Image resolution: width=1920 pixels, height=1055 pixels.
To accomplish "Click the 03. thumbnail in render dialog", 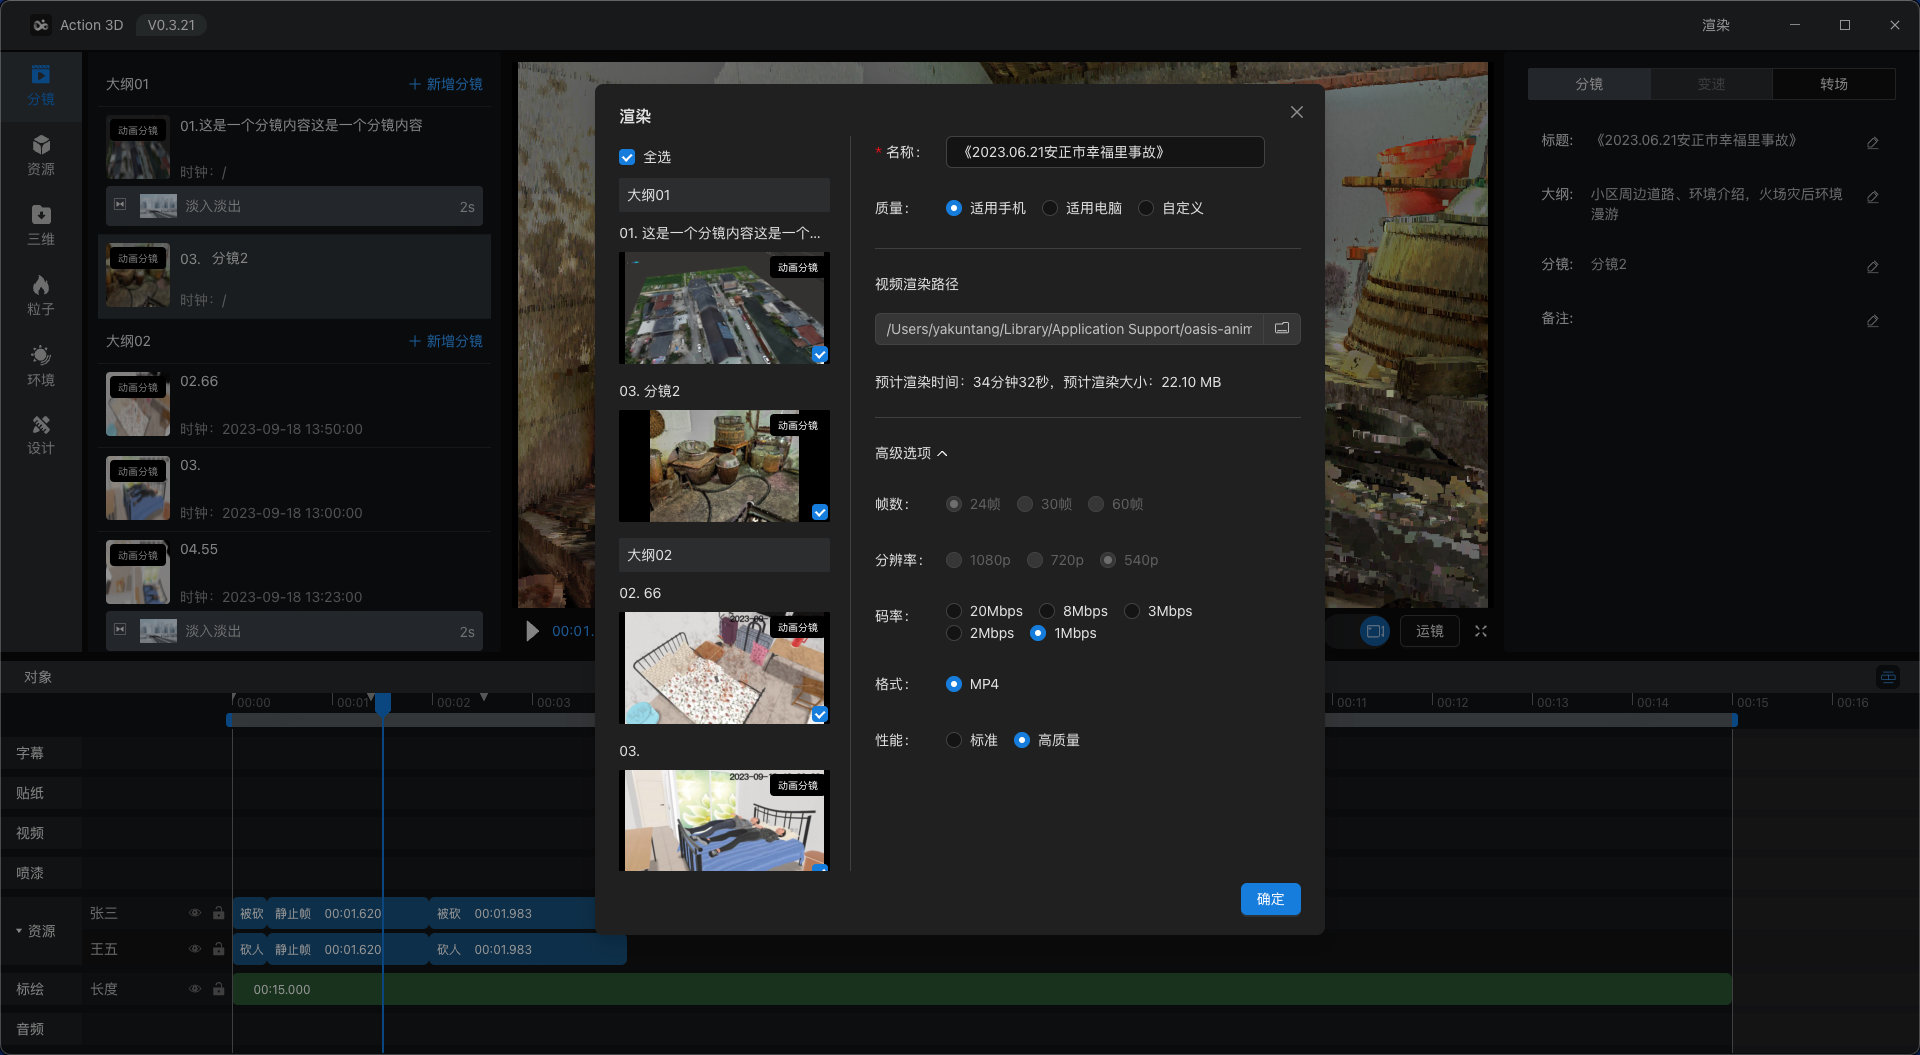I will [724, 820].
